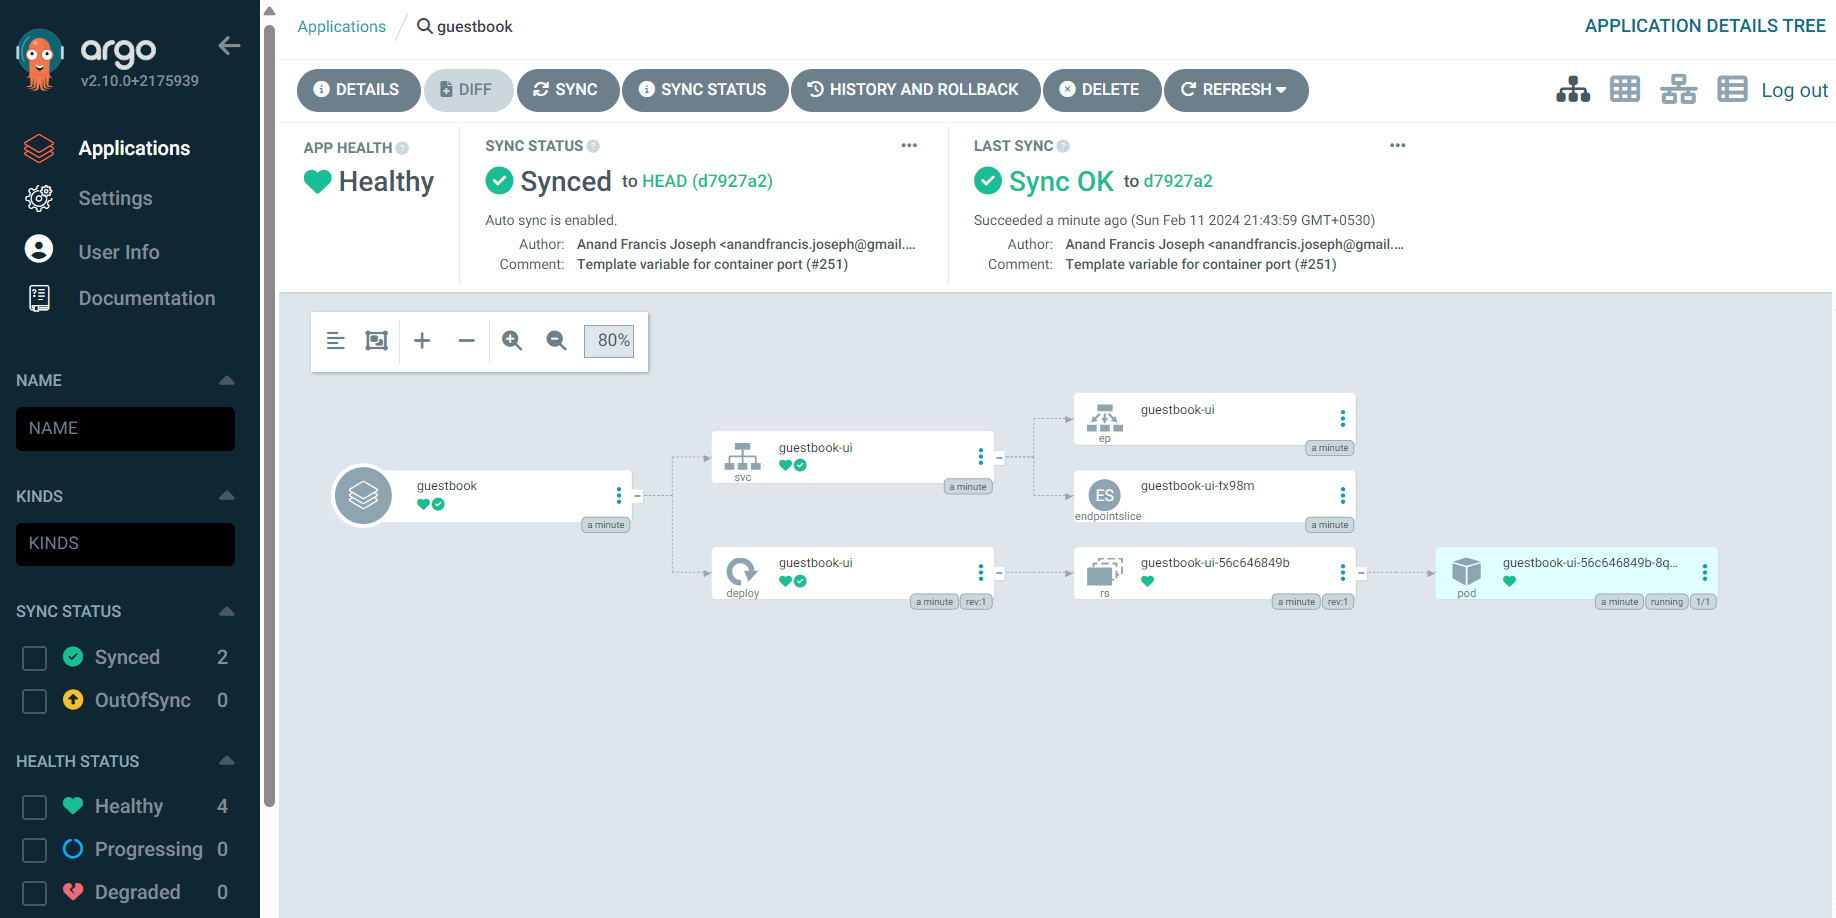View the SYNC STATUS details
Viewport: 1836px width, 918px height.
(x=704, y=90)
